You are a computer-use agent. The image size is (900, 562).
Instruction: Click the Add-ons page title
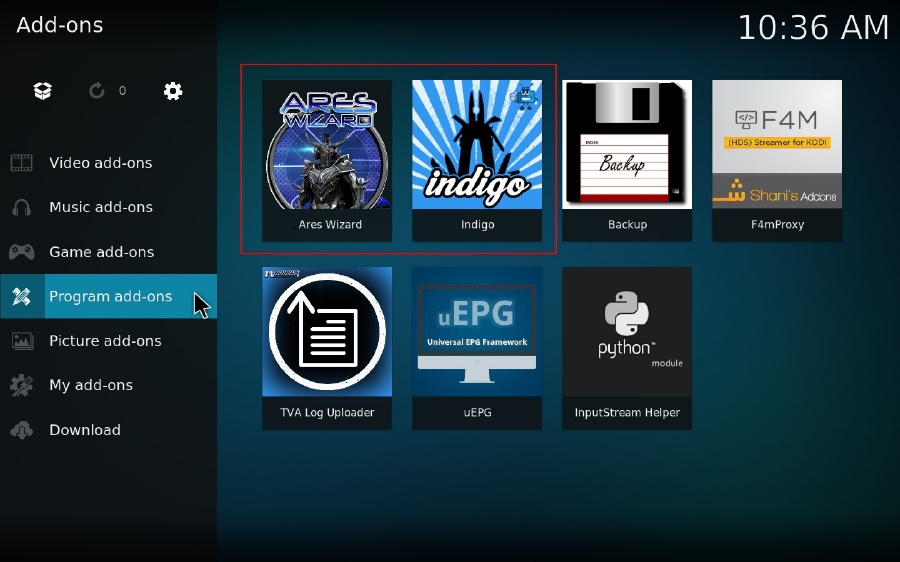click(60, 25)
